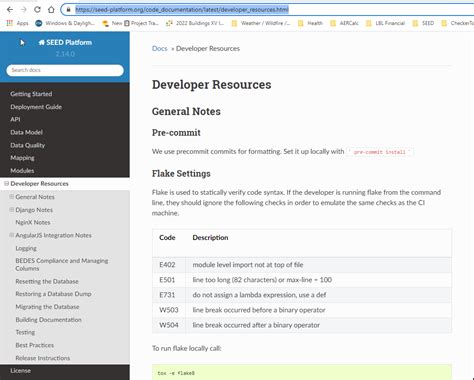Select the browser address bar URL
The image size is (474, 380).
(x=182, y=10)
